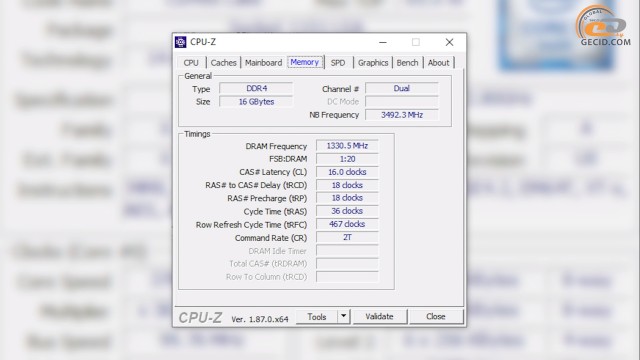Screen dimensions: 640x360
Task: Click the DRAM Frequency label
Action: 276,146
